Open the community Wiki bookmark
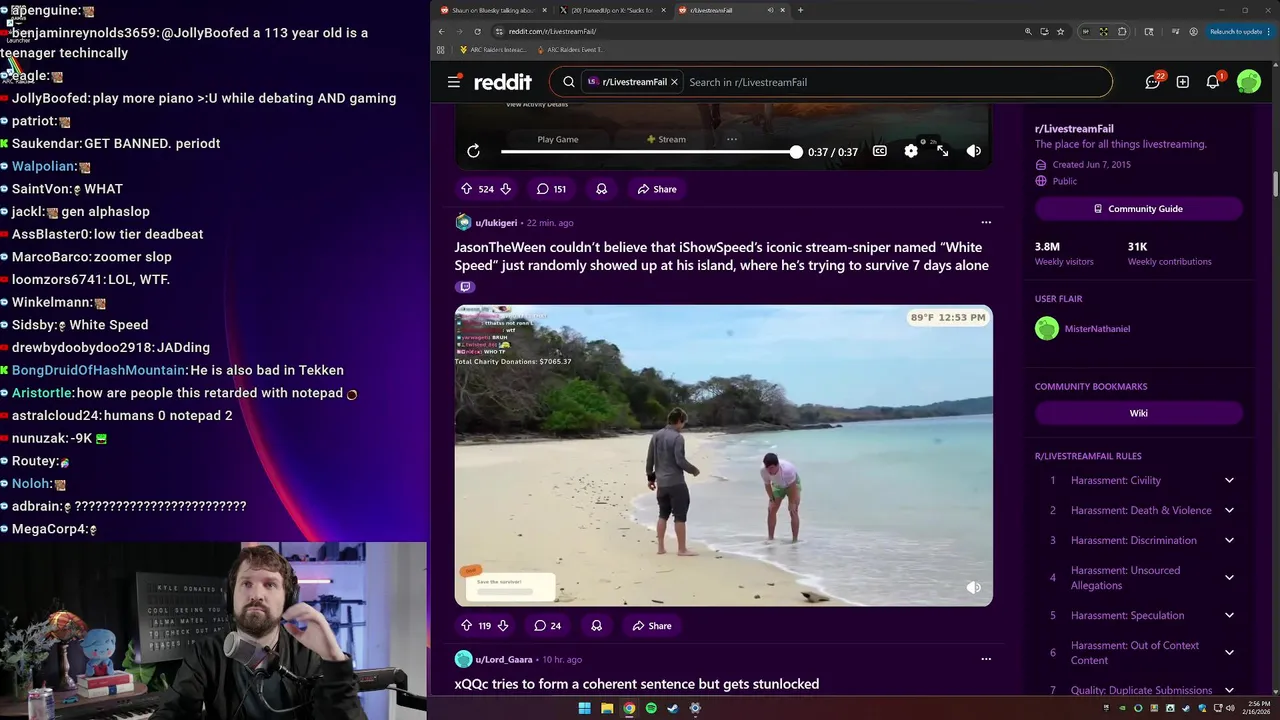 1139,413
